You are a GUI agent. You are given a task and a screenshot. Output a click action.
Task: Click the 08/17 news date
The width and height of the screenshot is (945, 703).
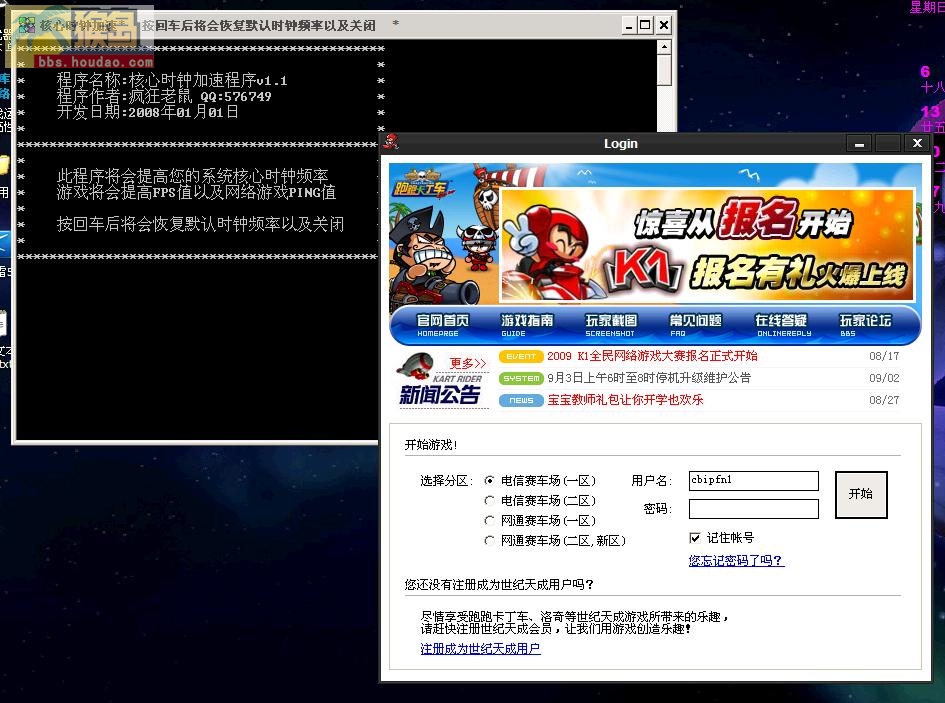coord(884,356)
